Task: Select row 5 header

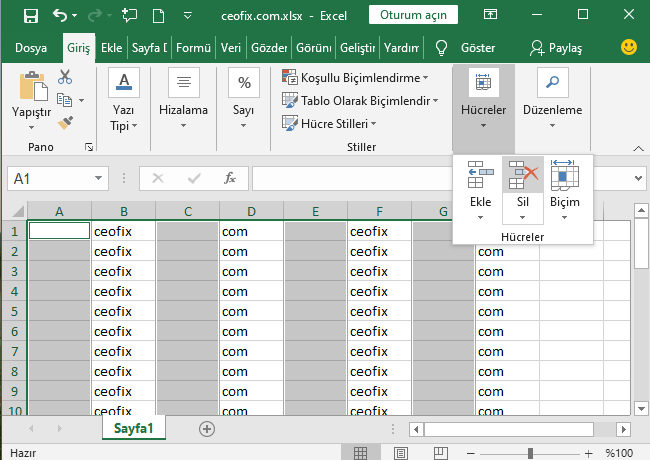Action: (15, 311)
